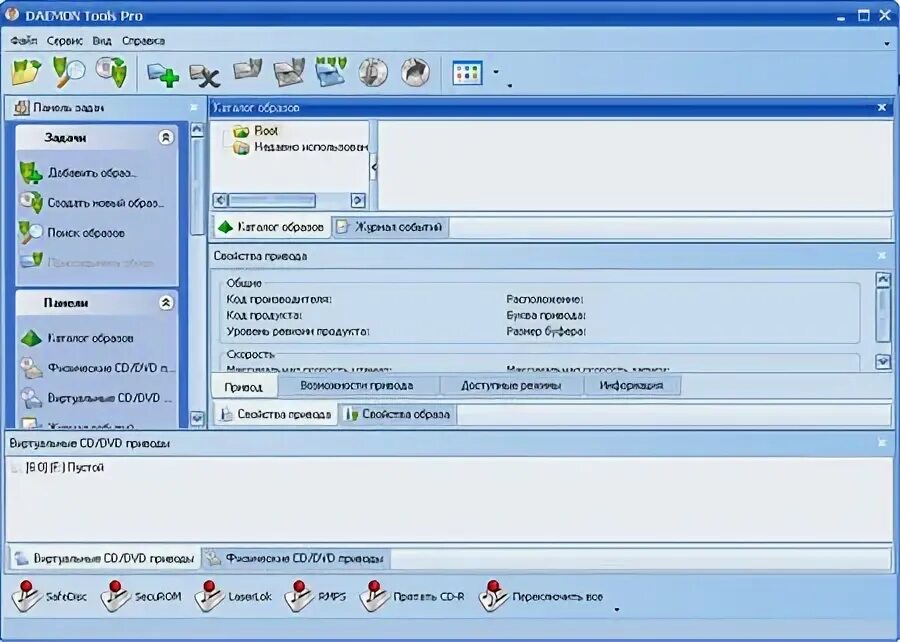The width and height of the screenshot is (900, 642).
Task: Select the Информация tab
Action: [x=631, y=386]
